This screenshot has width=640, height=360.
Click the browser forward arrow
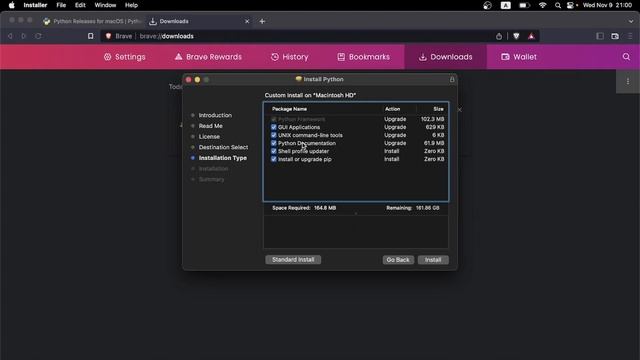[x=24, y=36]
